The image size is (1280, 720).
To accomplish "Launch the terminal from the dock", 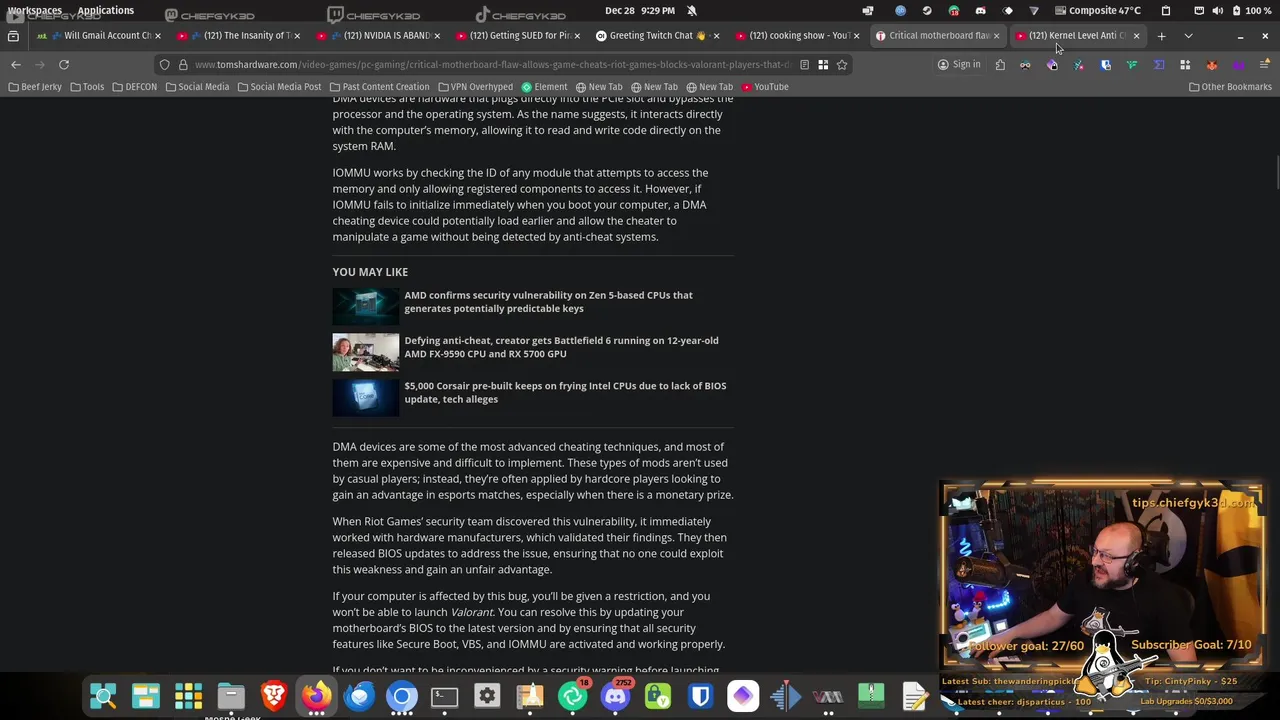I will 444,696.
